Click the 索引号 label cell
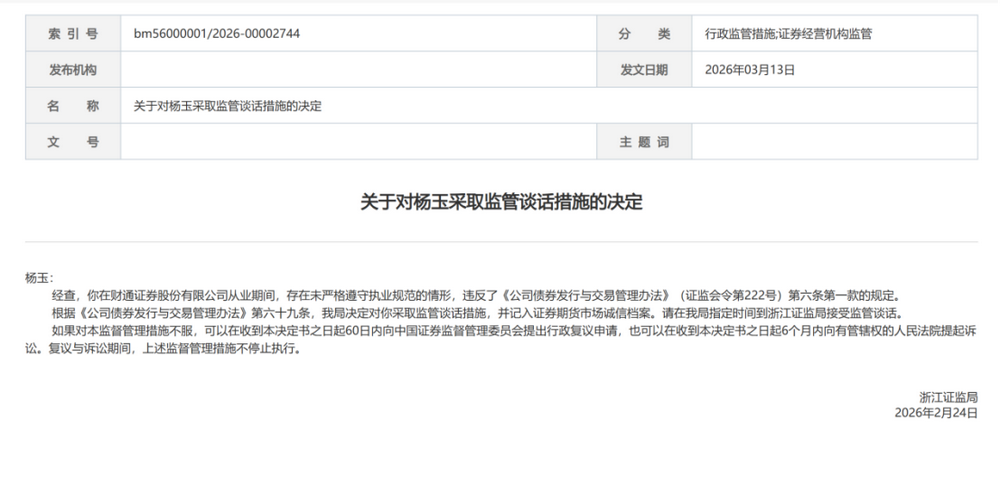Image resolution: width=1000 pixels, height=481 pixels. (x=73, y=34)
